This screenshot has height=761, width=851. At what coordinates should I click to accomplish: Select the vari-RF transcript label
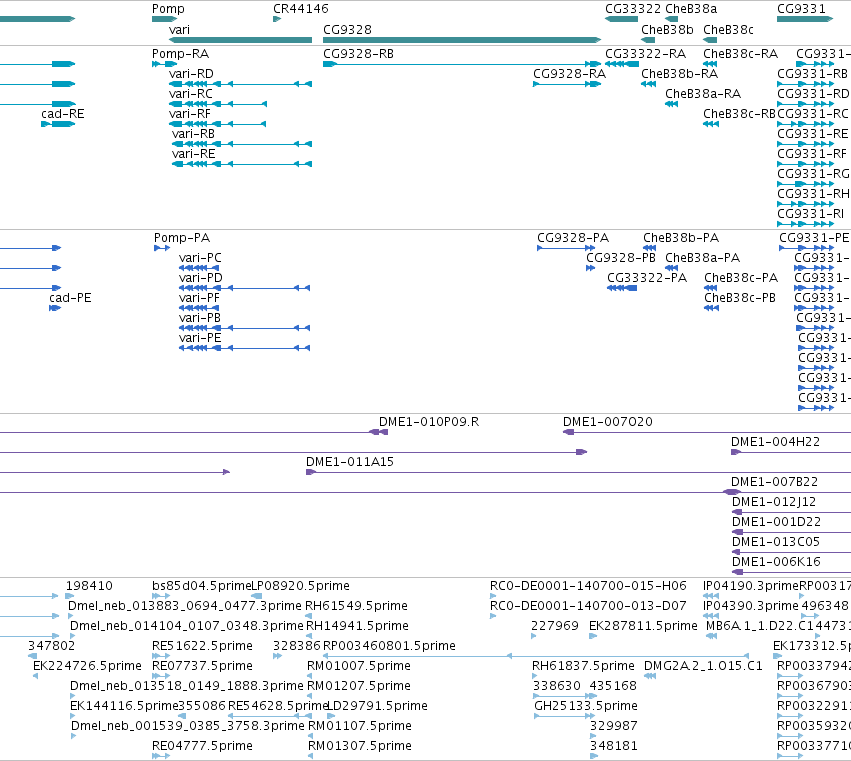(190, 114)
